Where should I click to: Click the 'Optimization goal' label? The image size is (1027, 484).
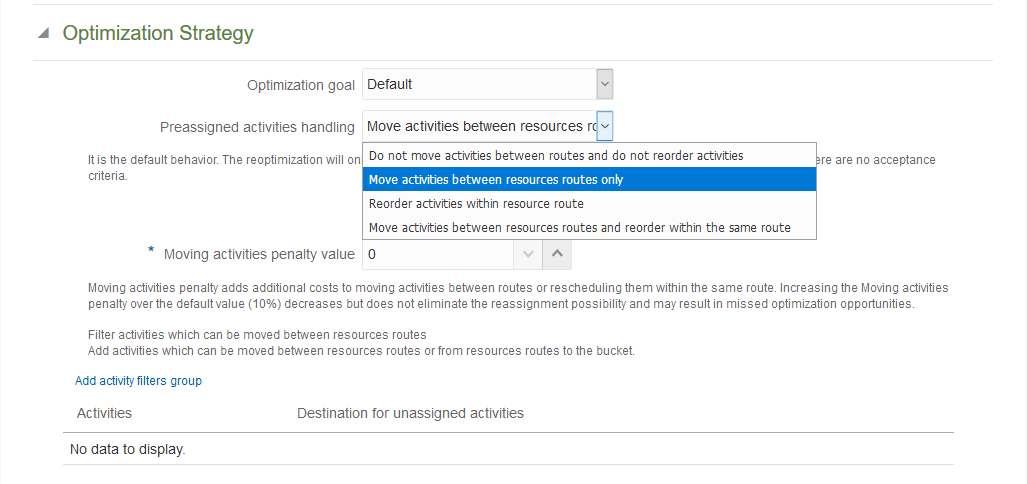click(x=301, y=86)
